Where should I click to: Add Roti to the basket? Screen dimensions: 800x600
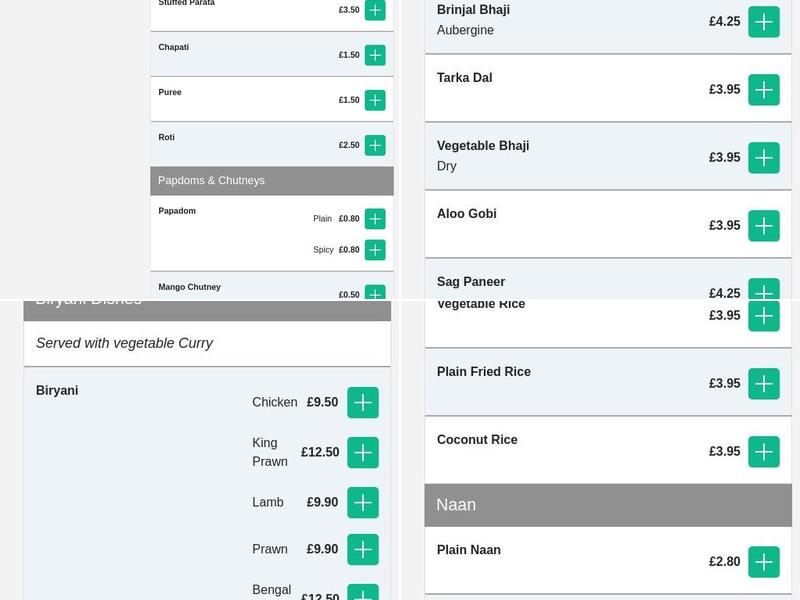tap(375, 145)
